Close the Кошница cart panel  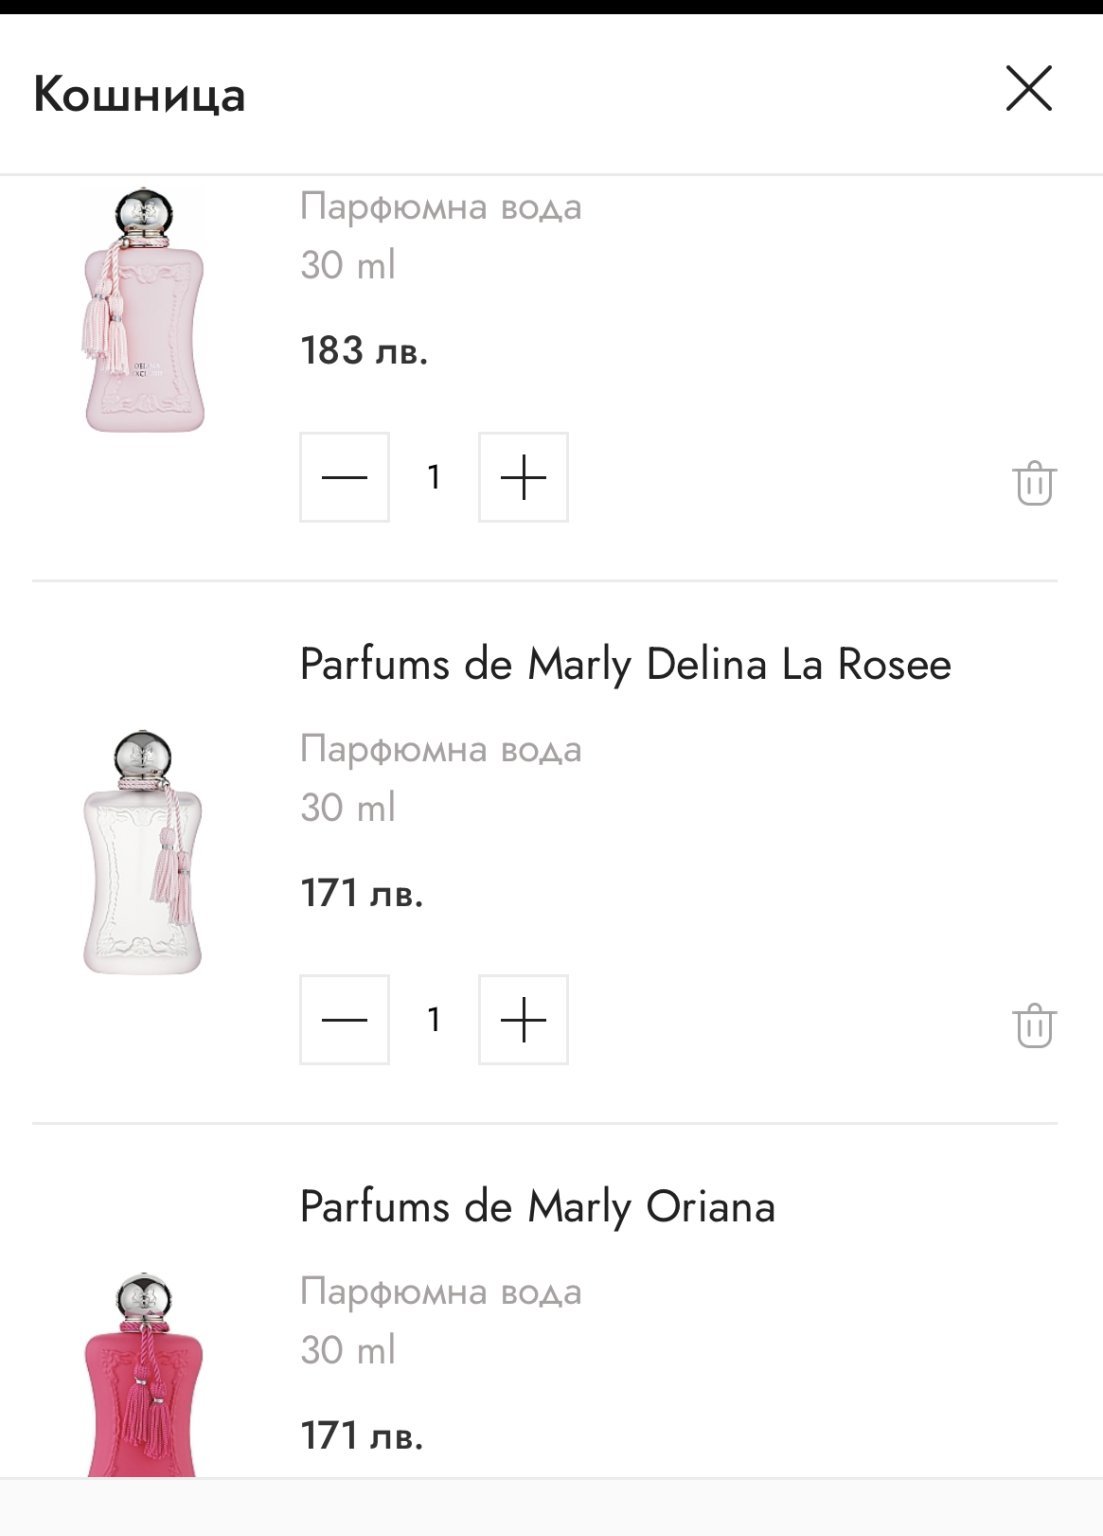coord(1028,89)
